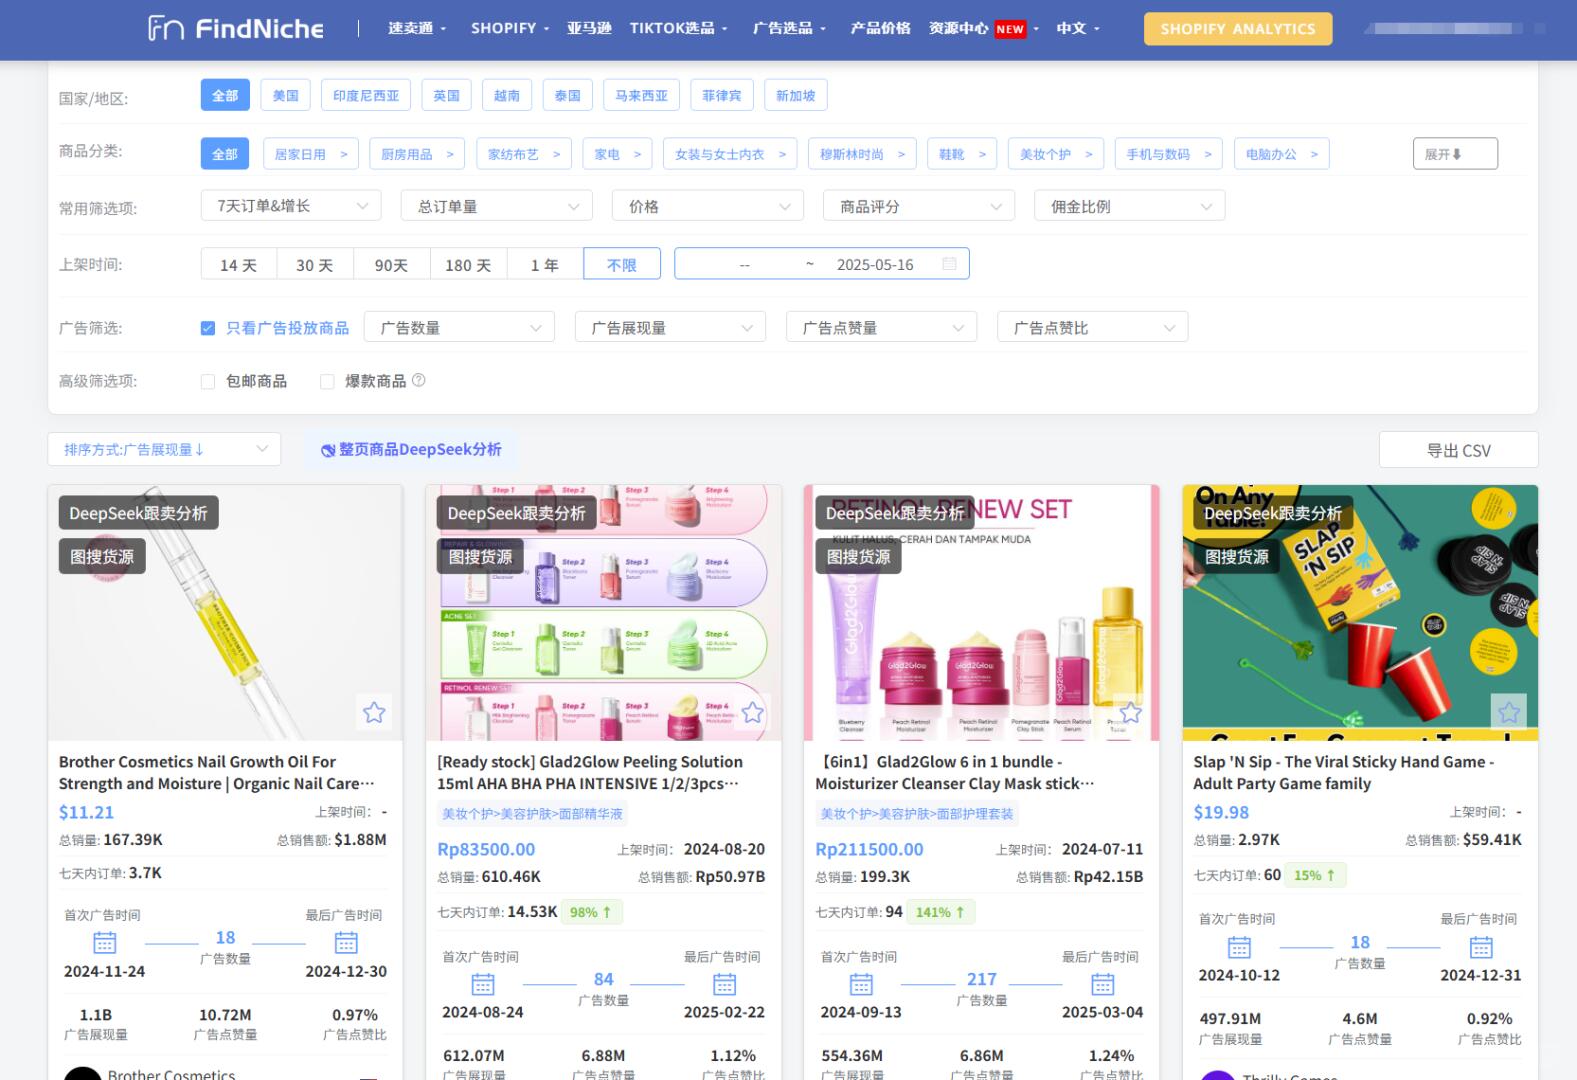Click the date range input field

point(821,264)
